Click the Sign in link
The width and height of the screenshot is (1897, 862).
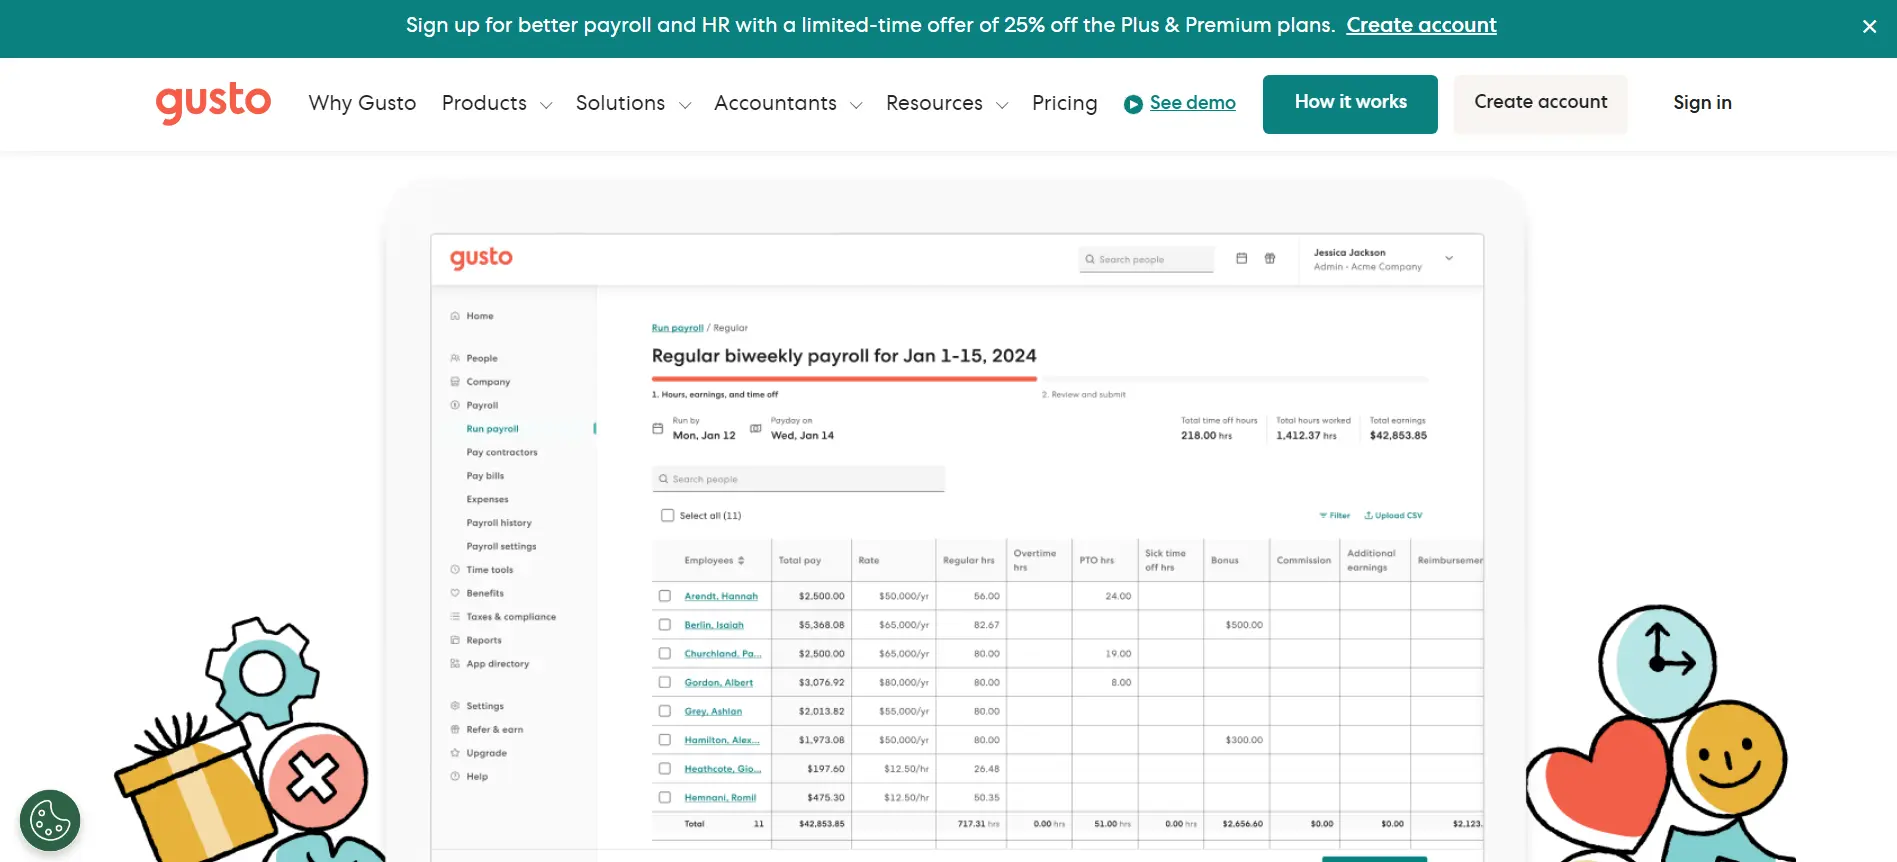(1702, 103)
